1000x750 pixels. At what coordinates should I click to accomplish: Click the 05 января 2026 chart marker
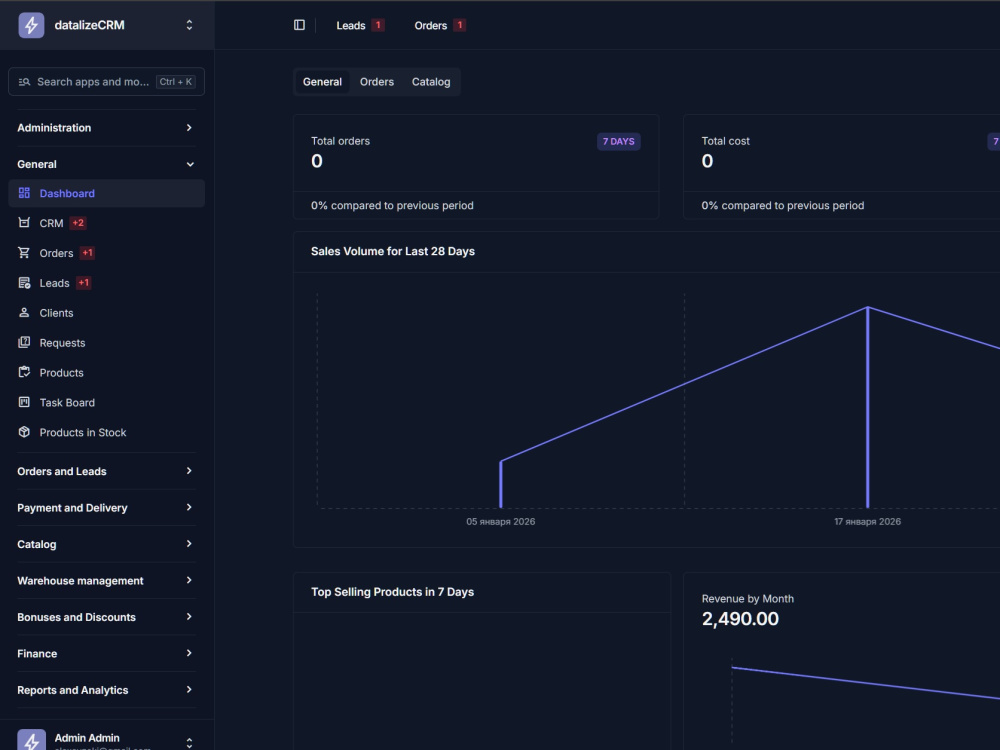(x=501, y=484)
